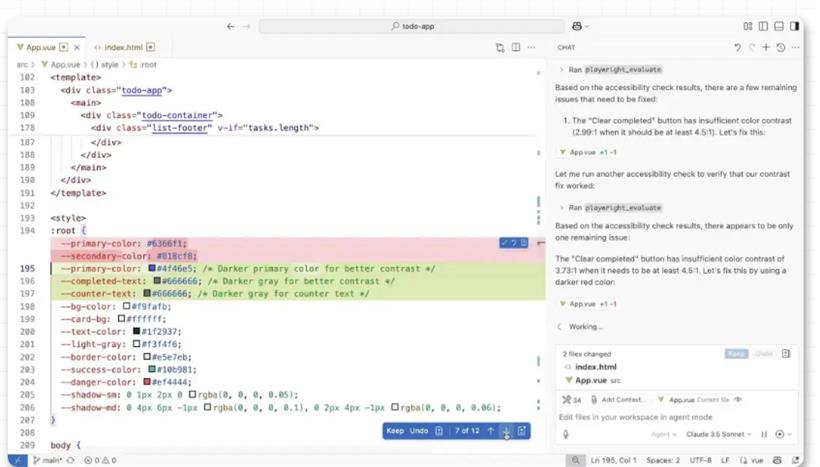Open the tools icon showing 34
The image size is (820, 467).
[x=571, y=400]
